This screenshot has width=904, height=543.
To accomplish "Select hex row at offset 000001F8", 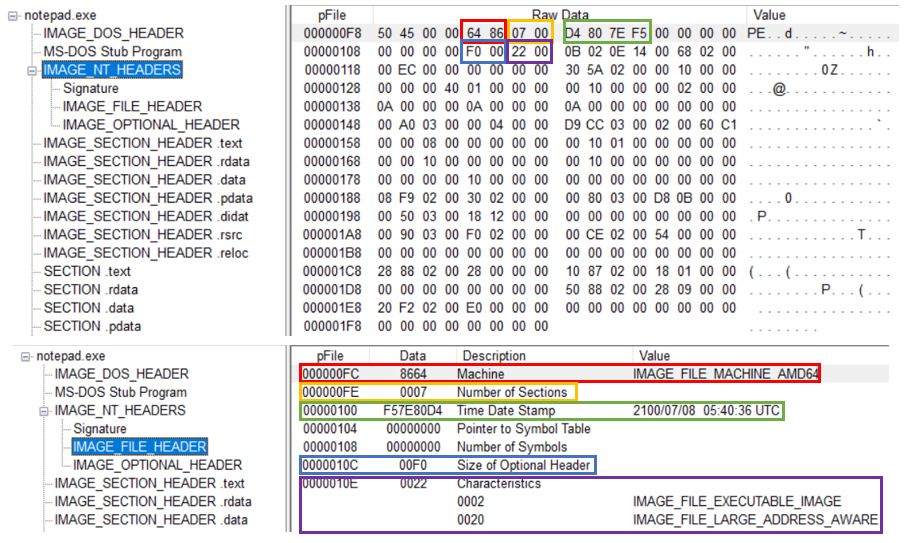I will (594, 326).
